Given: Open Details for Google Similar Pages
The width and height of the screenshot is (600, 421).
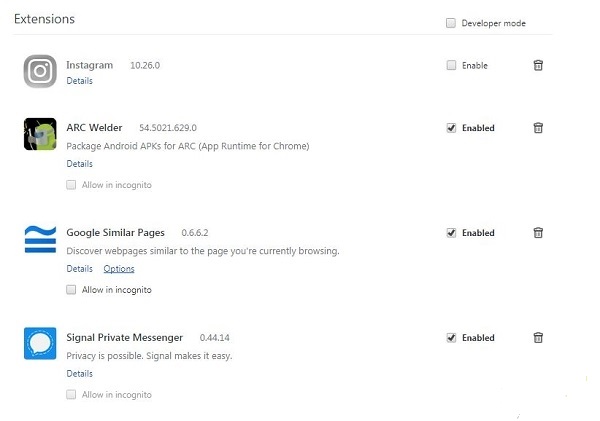Looking at the screenshot, I should (x=80, y=269).
